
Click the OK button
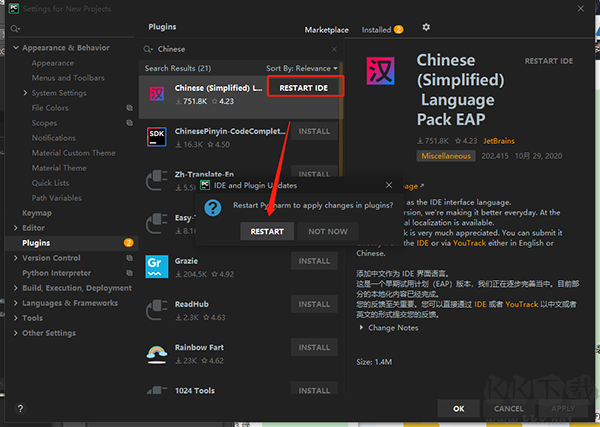[x=458, y=409]
